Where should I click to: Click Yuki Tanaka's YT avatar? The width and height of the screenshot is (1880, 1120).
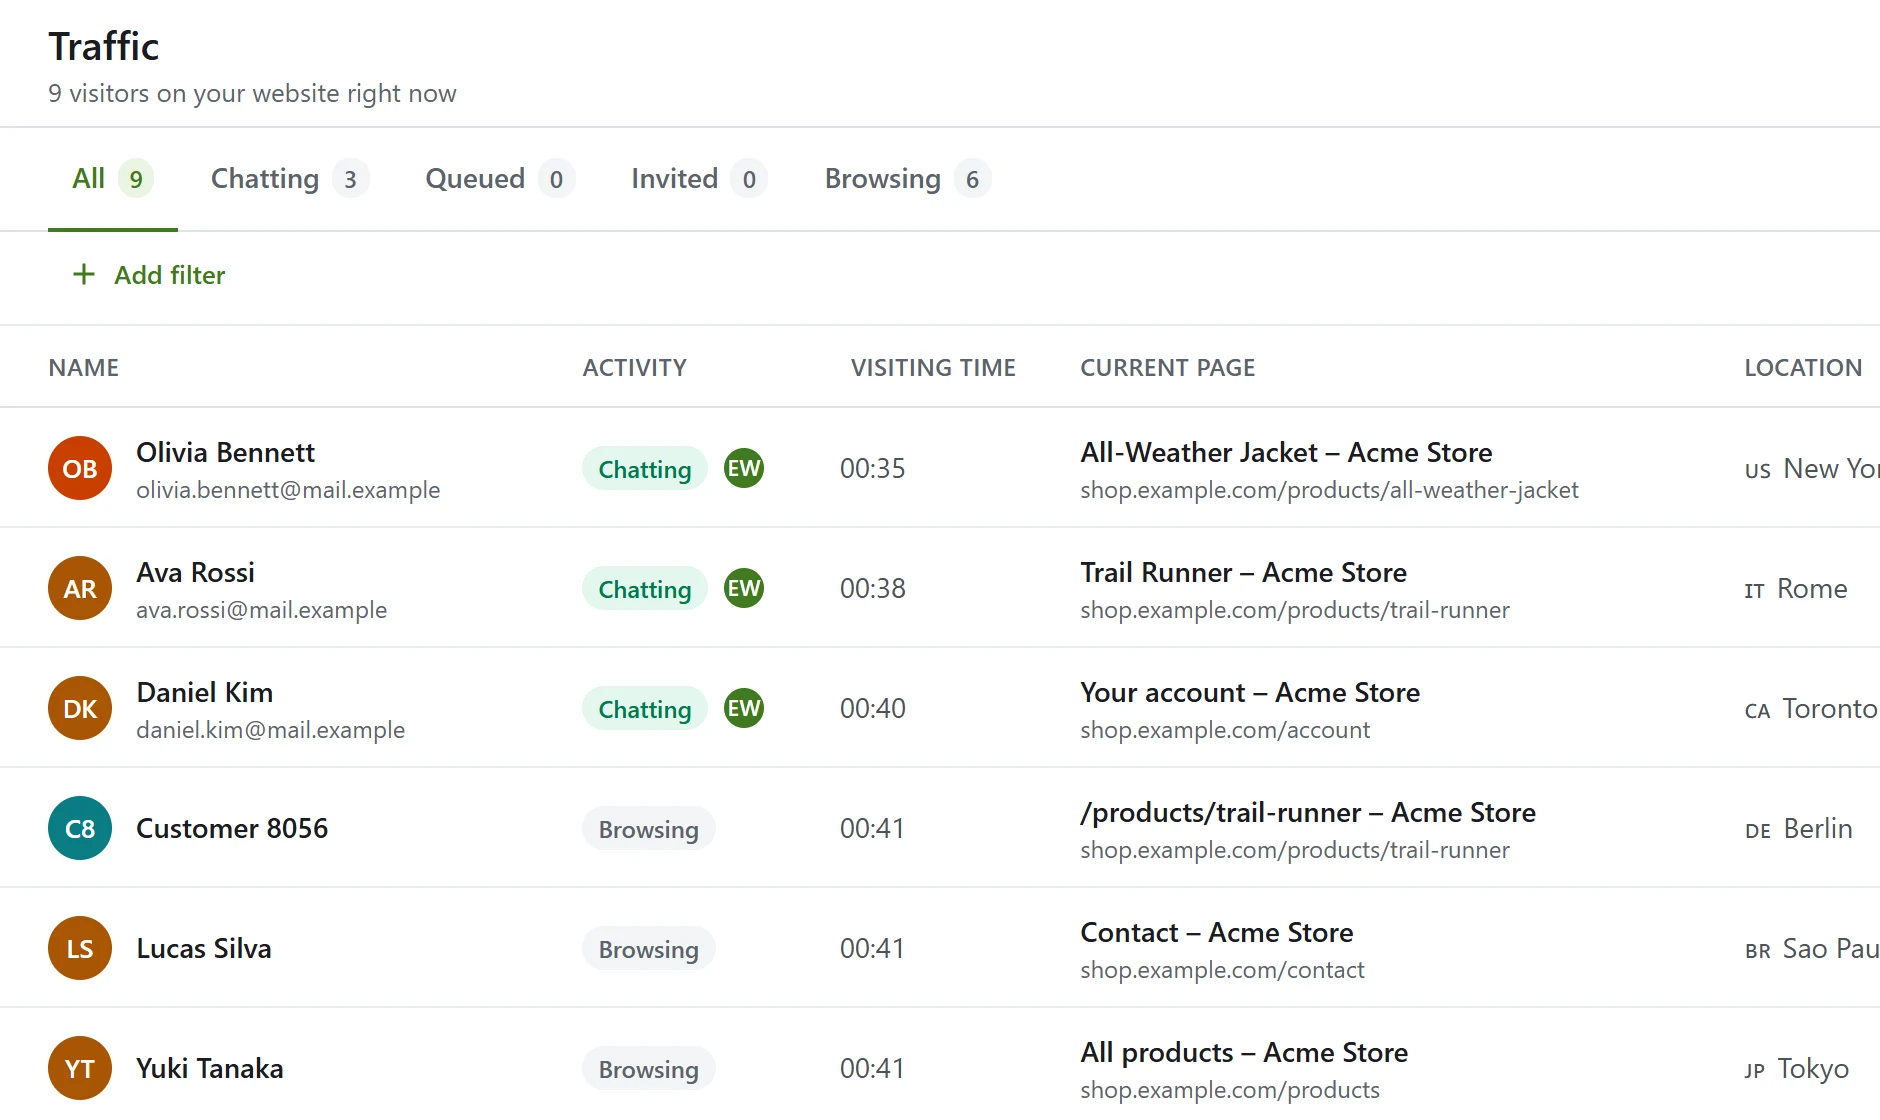click(x=80, y=1068)
